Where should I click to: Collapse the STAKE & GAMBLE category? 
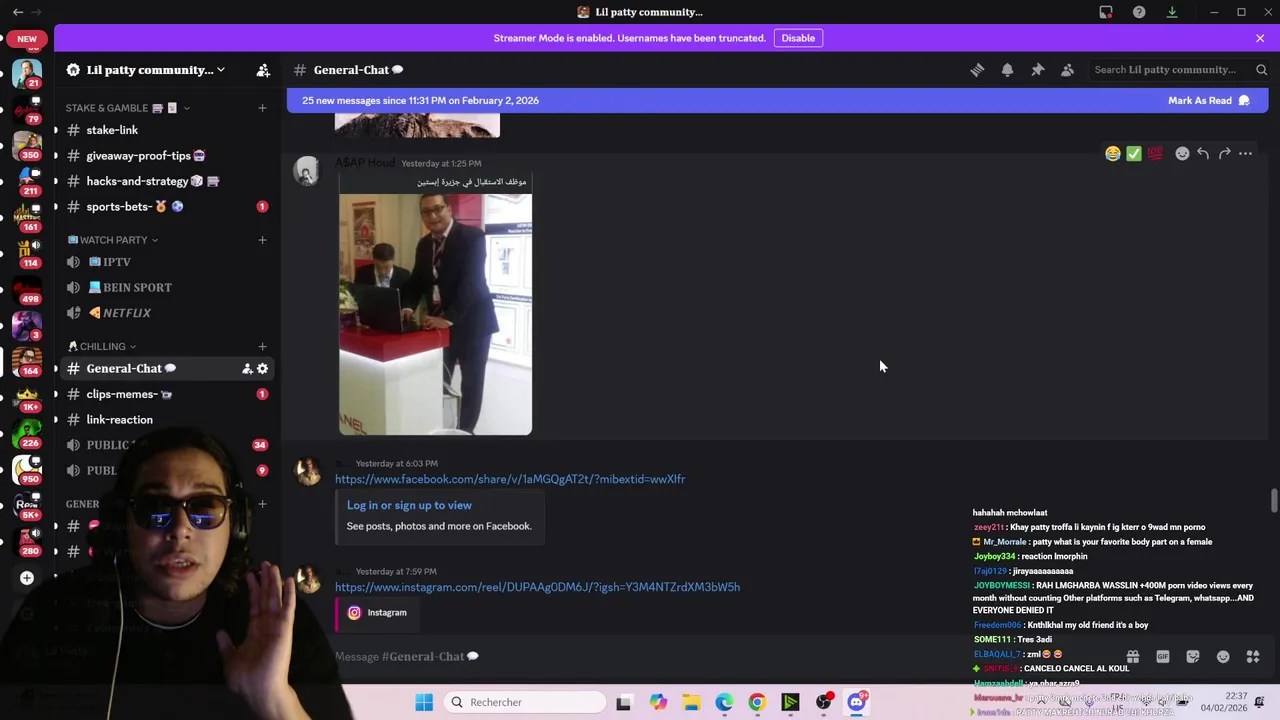[x=128, y=108]
